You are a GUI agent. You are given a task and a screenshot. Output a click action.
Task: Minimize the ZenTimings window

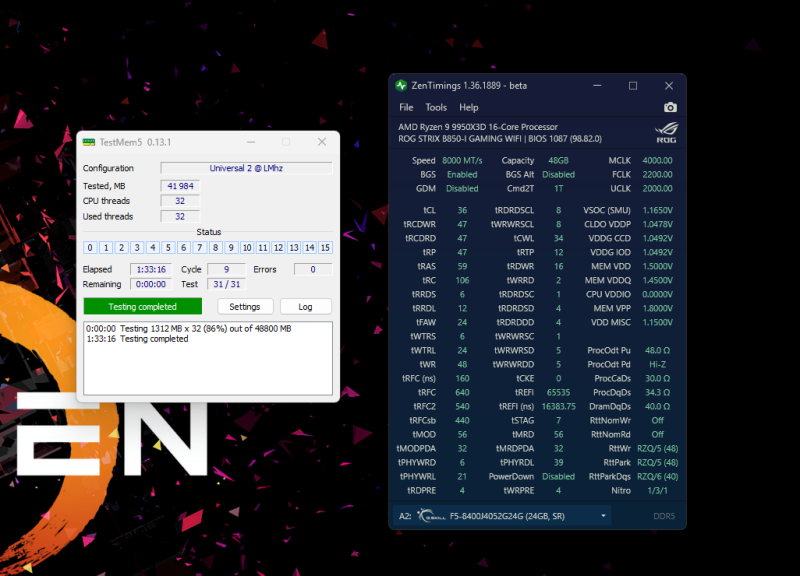[x=597, y=86]
